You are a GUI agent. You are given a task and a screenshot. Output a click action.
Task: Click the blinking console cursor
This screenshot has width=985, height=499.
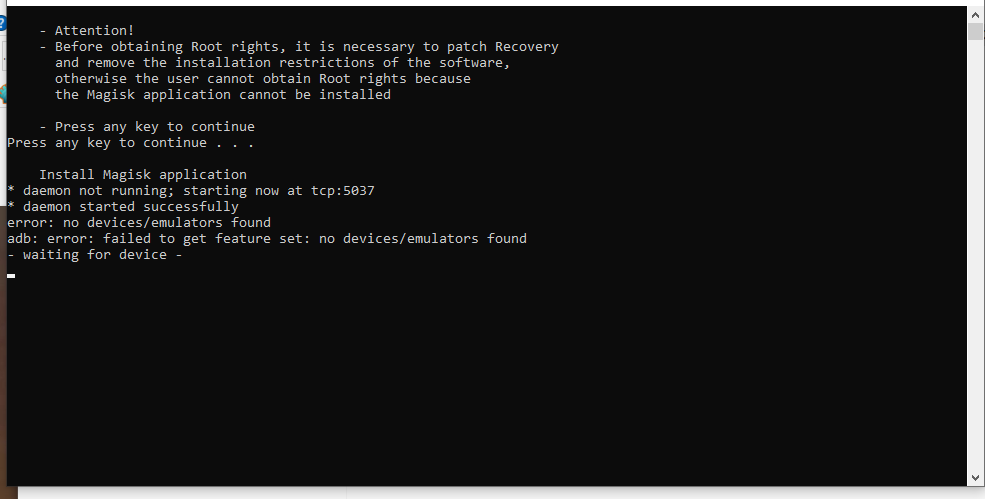tap(11, 275)
